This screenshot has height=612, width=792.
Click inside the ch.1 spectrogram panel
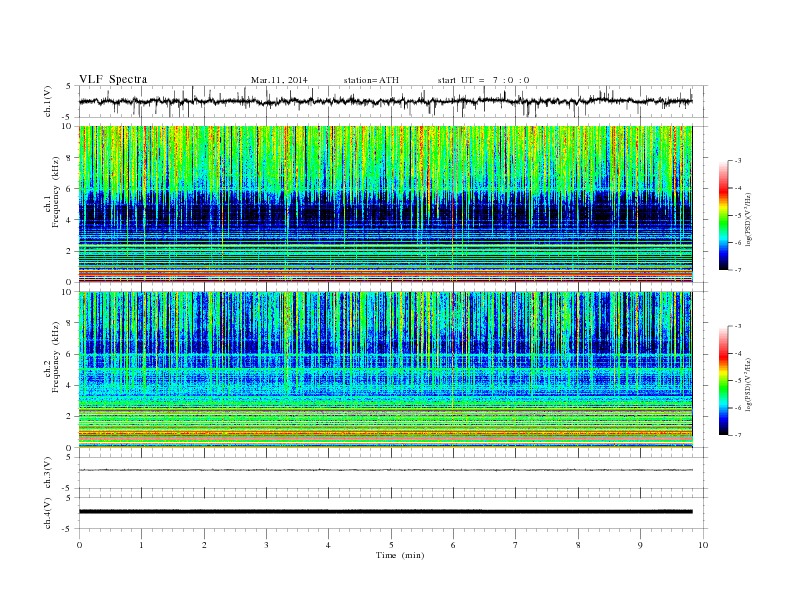[x=385, y=204]
